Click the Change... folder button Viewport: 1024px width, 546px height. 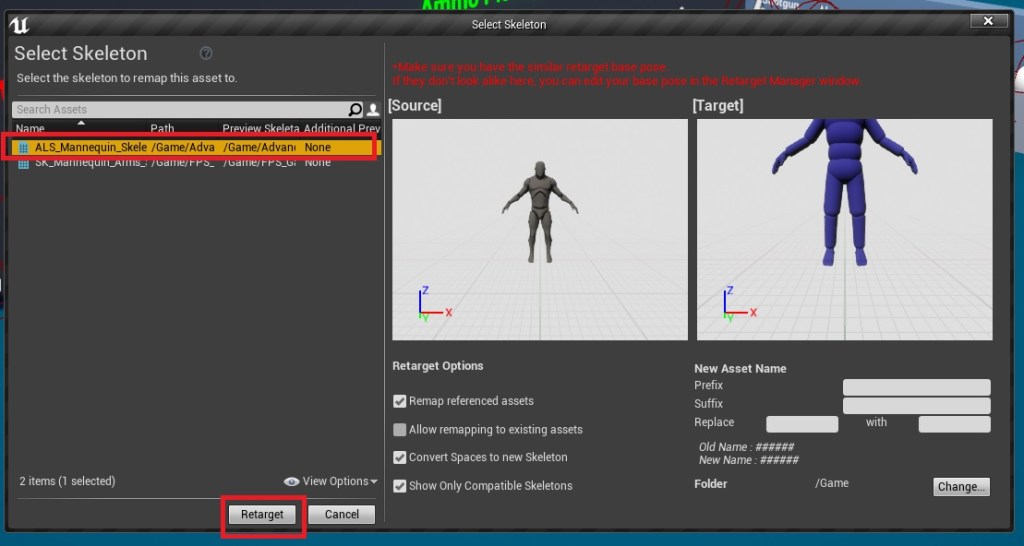tap(961, 487)
